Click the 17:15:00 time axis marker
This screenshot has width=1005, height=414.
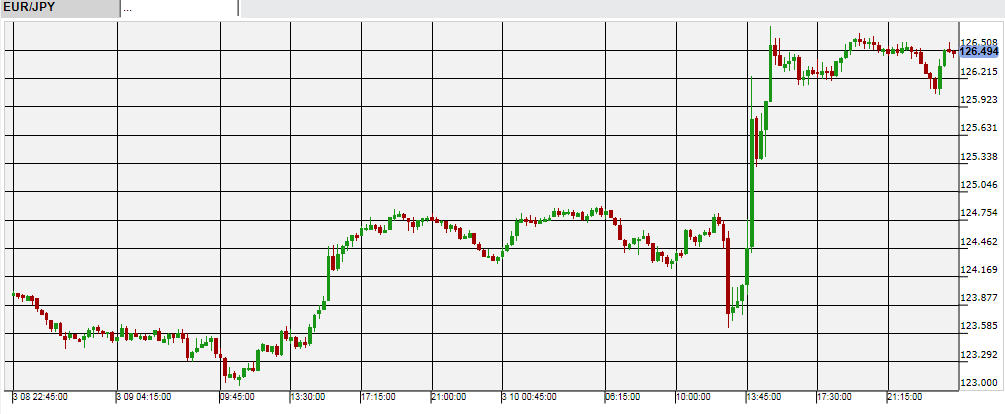tap(378, 397)
